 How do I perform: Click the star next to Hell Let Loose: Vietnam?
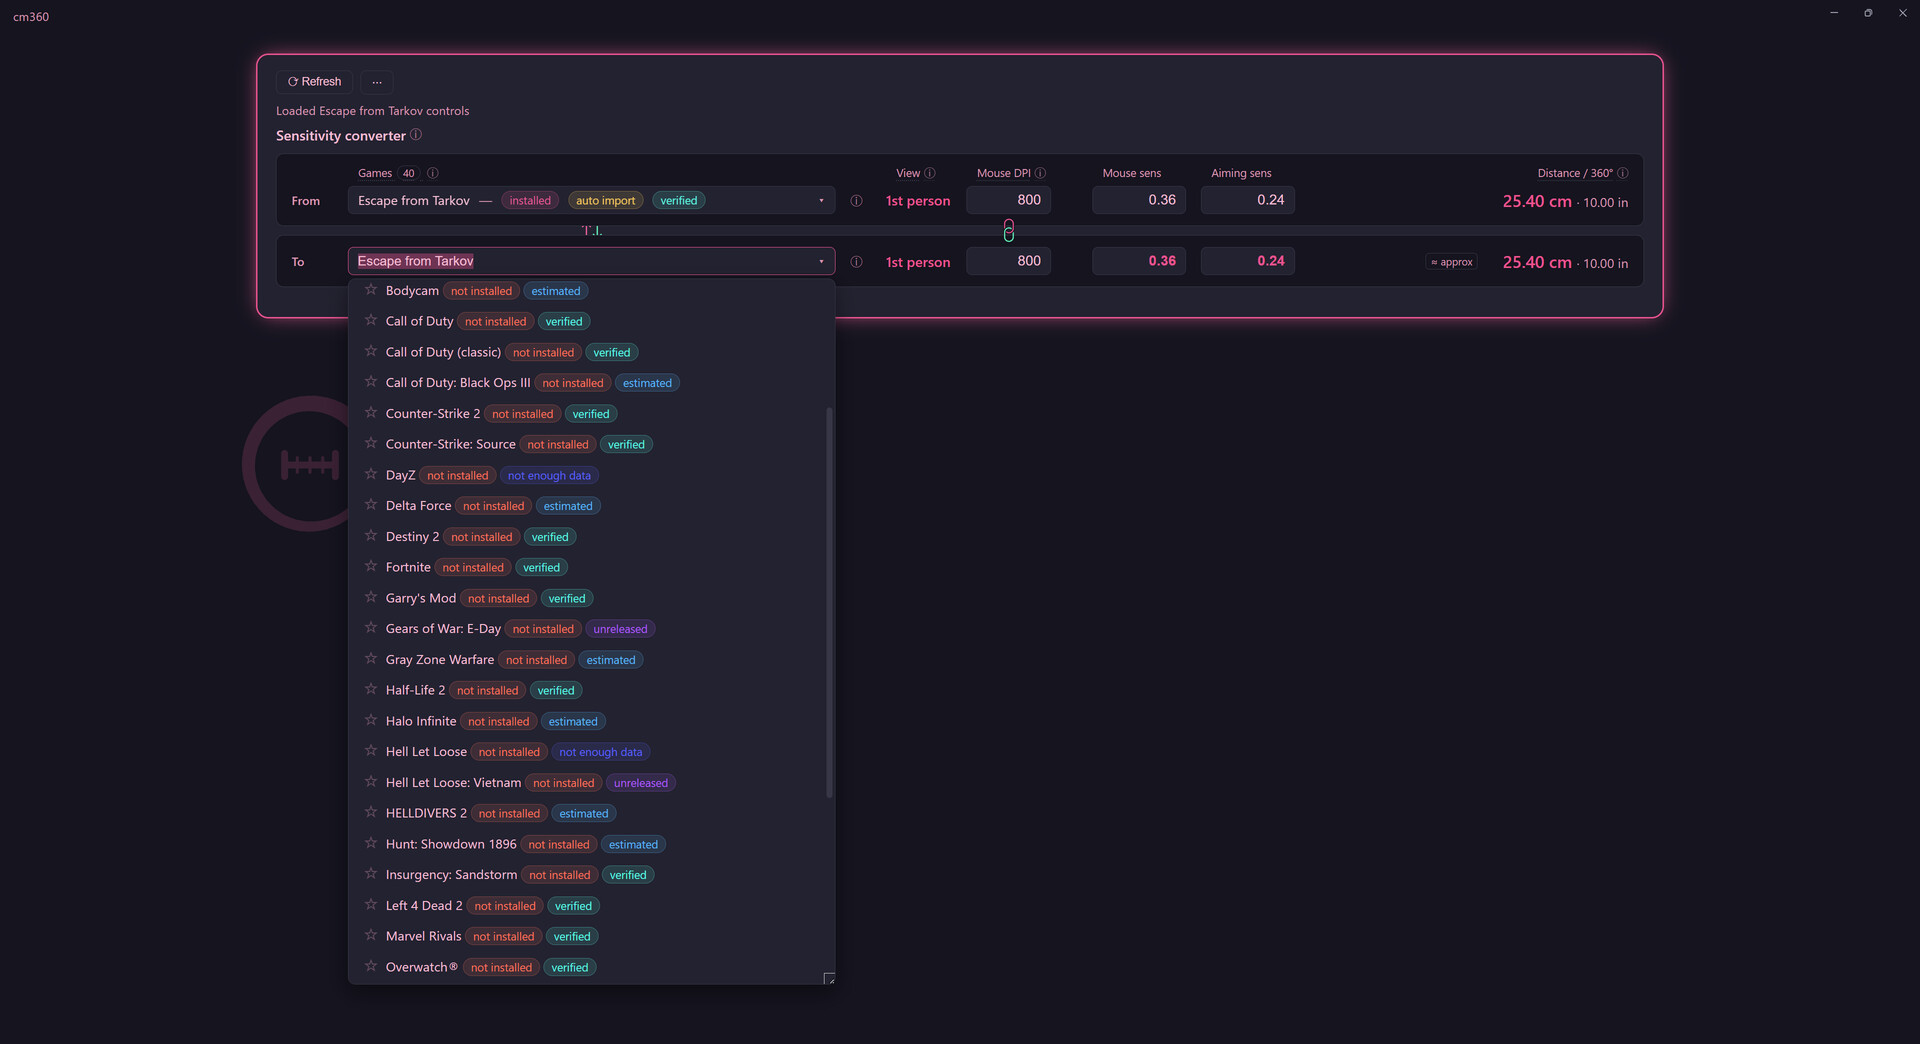click(x=371, y=782)
